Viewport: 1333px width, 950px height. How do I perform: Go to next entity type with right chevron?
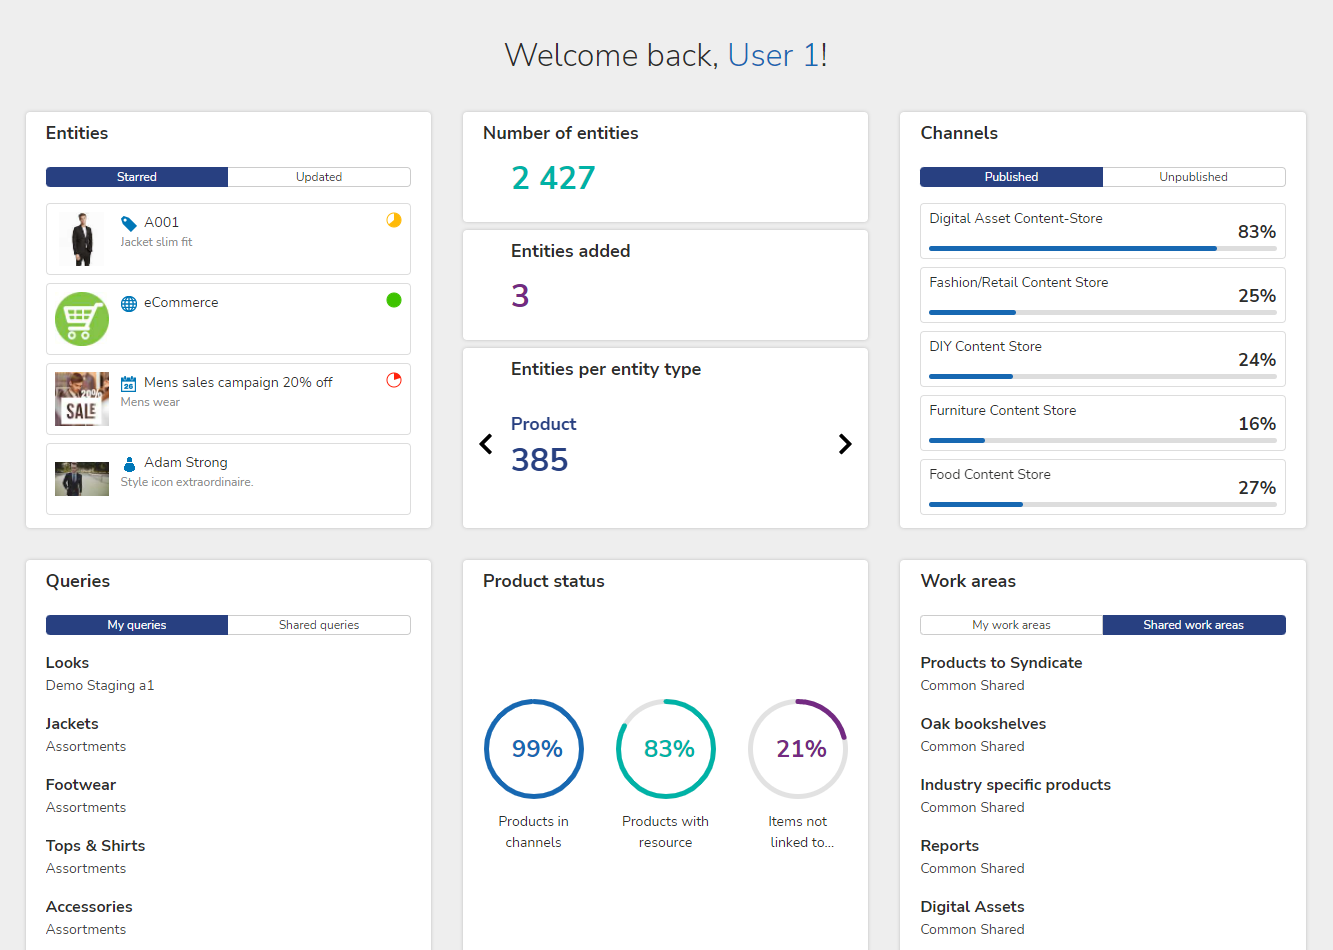coord(845,444)
